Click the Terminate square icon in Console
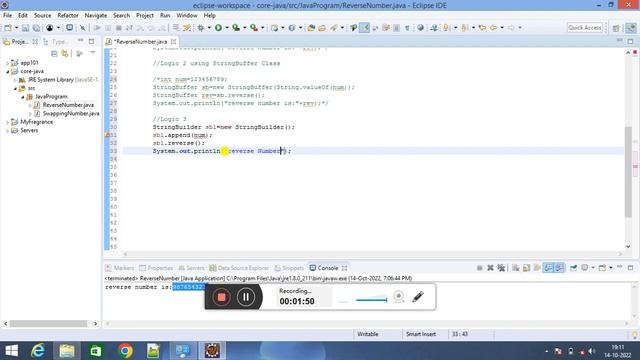This screenshot has height=360, width=640. (480, 268)
